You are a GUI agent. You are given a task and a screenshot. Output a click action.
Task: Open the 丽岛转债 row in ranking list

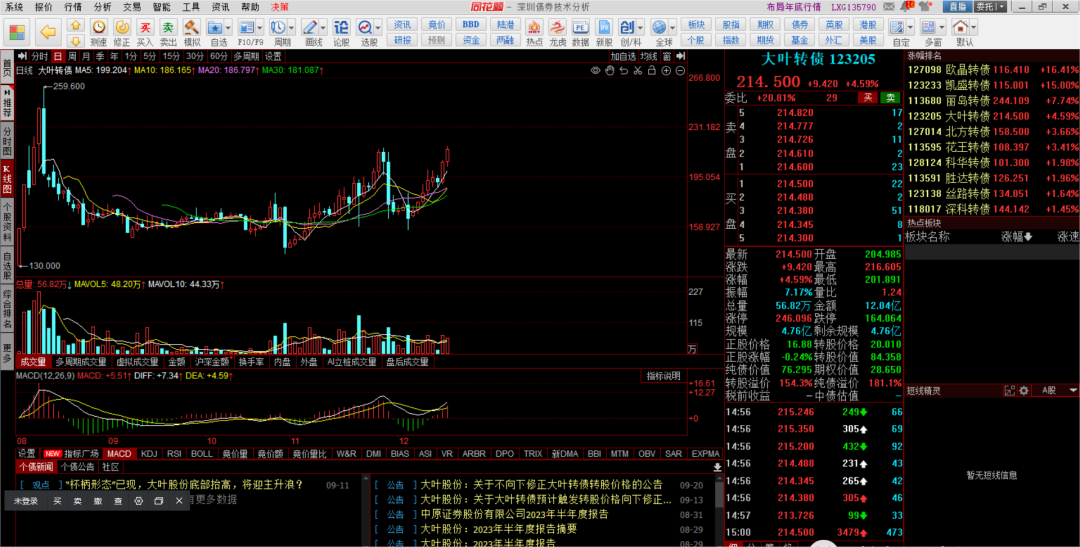(992, 101)
